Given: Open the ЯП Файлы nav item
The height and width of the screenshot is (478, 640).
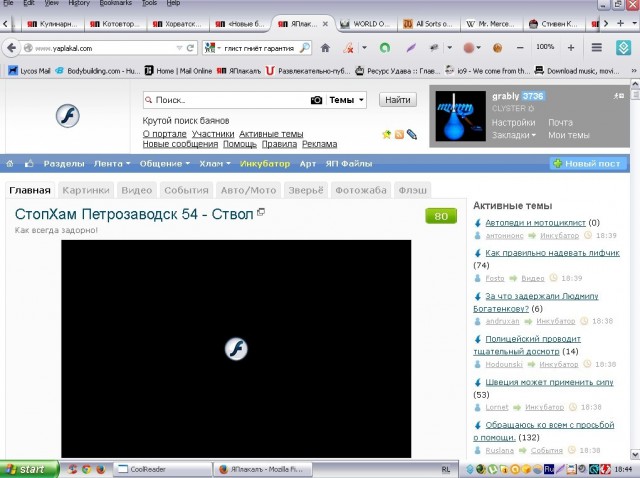Looking at the screenshot, I should [x=349, y=164].
